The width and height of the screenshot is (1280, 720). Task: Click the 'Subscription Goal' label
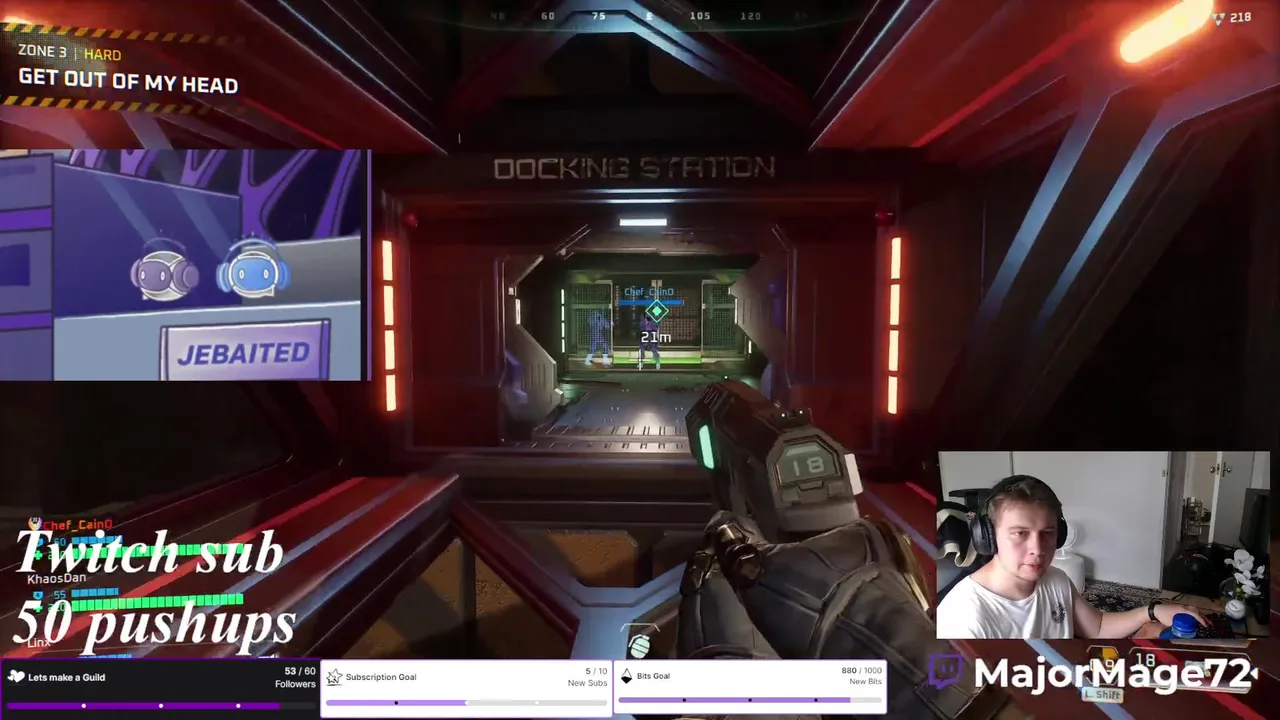point(380,677)
